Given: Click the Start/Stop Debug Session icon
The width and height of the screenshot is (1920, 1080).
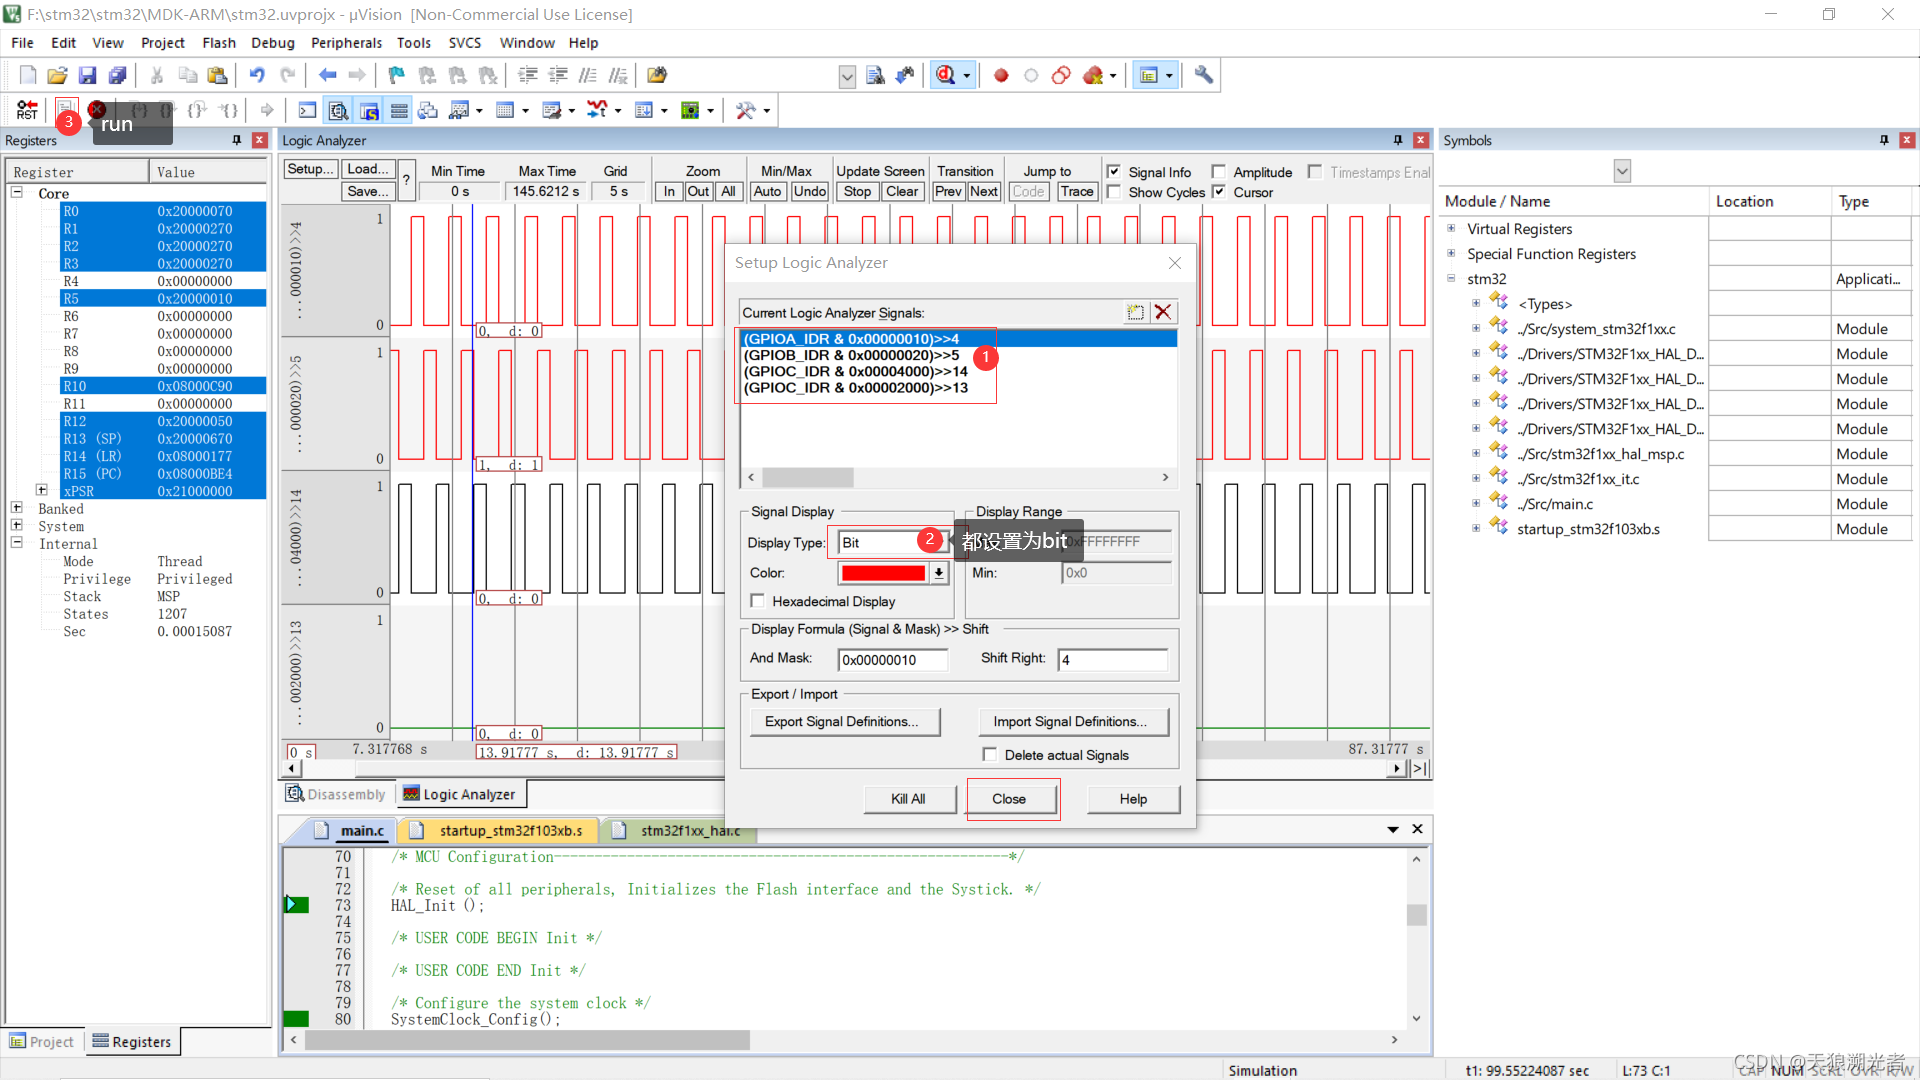Looking at the screenshot, I should pos(945,75).
